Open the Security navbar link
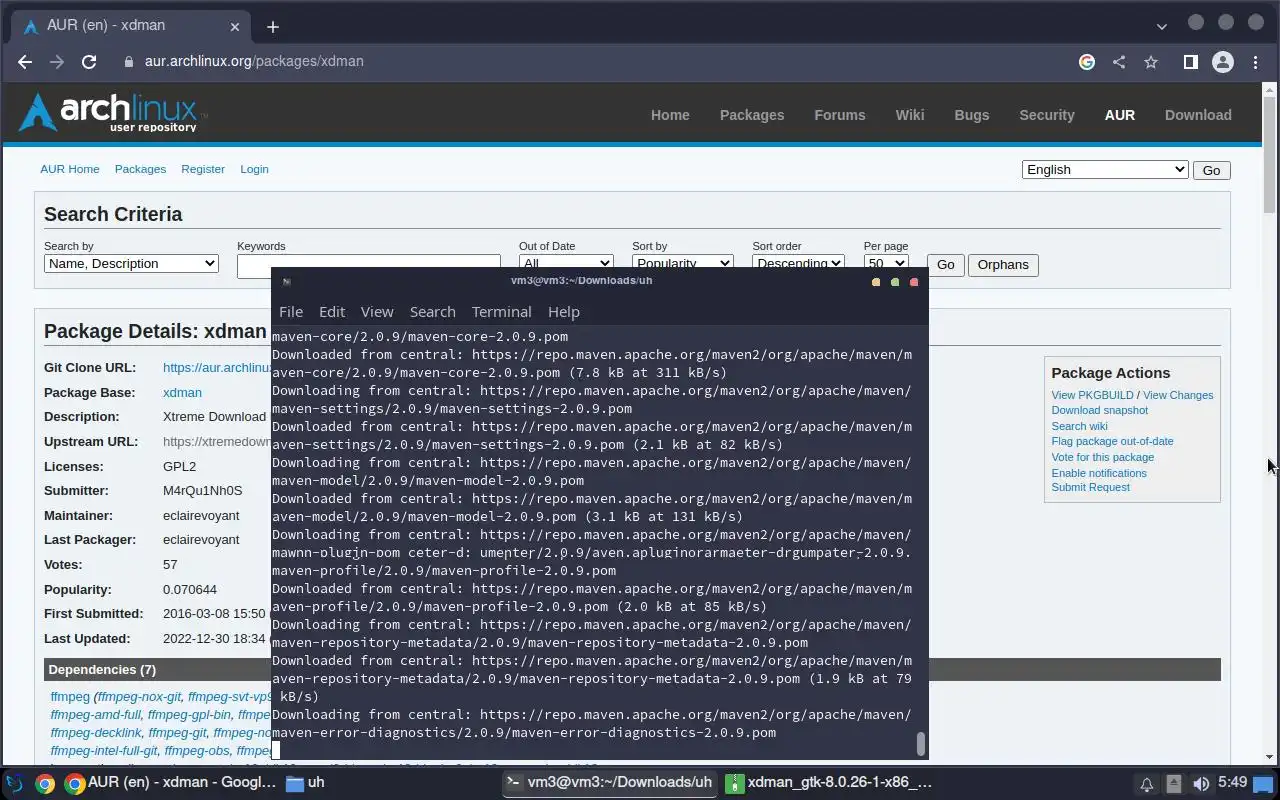The width and height of the screenshot is (1280, 800). (1047, 115)
